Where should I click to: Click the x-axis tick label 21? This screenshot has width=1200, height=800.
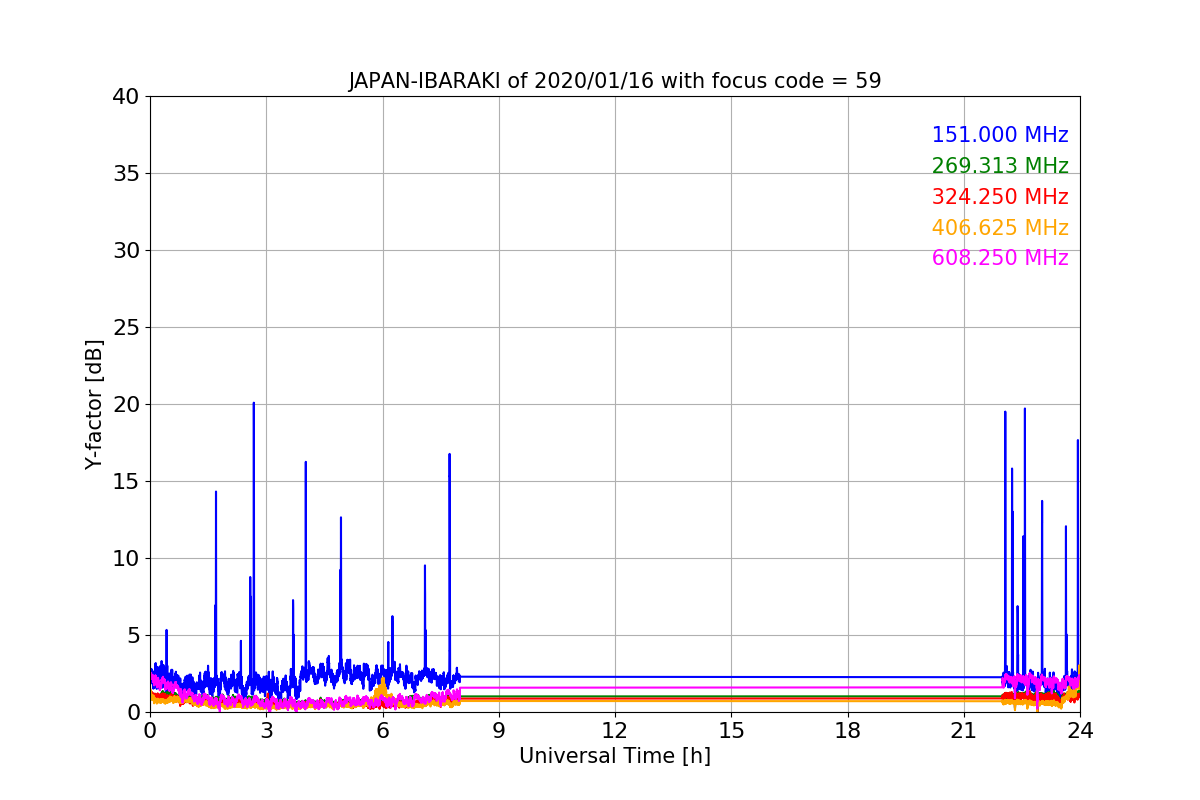coord(963,730)
